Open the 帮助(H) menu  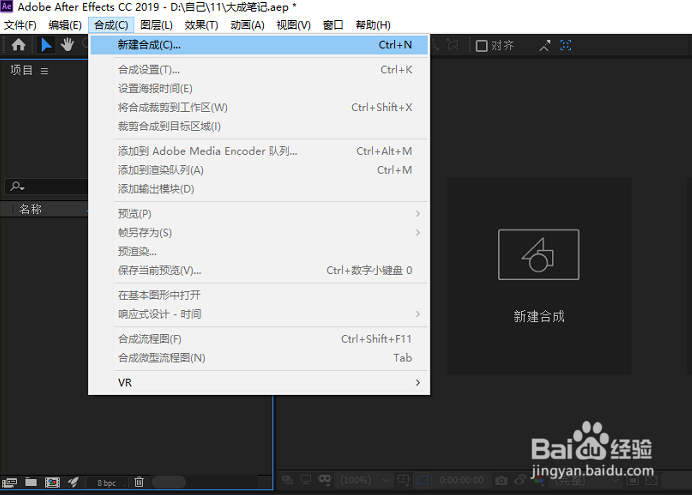(373, 25)
